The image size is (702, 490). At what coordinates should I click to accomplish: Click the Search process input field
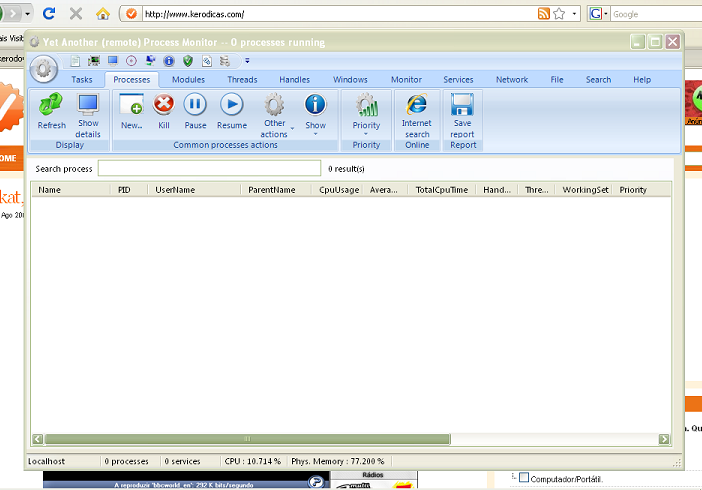[x=210, y=168]
